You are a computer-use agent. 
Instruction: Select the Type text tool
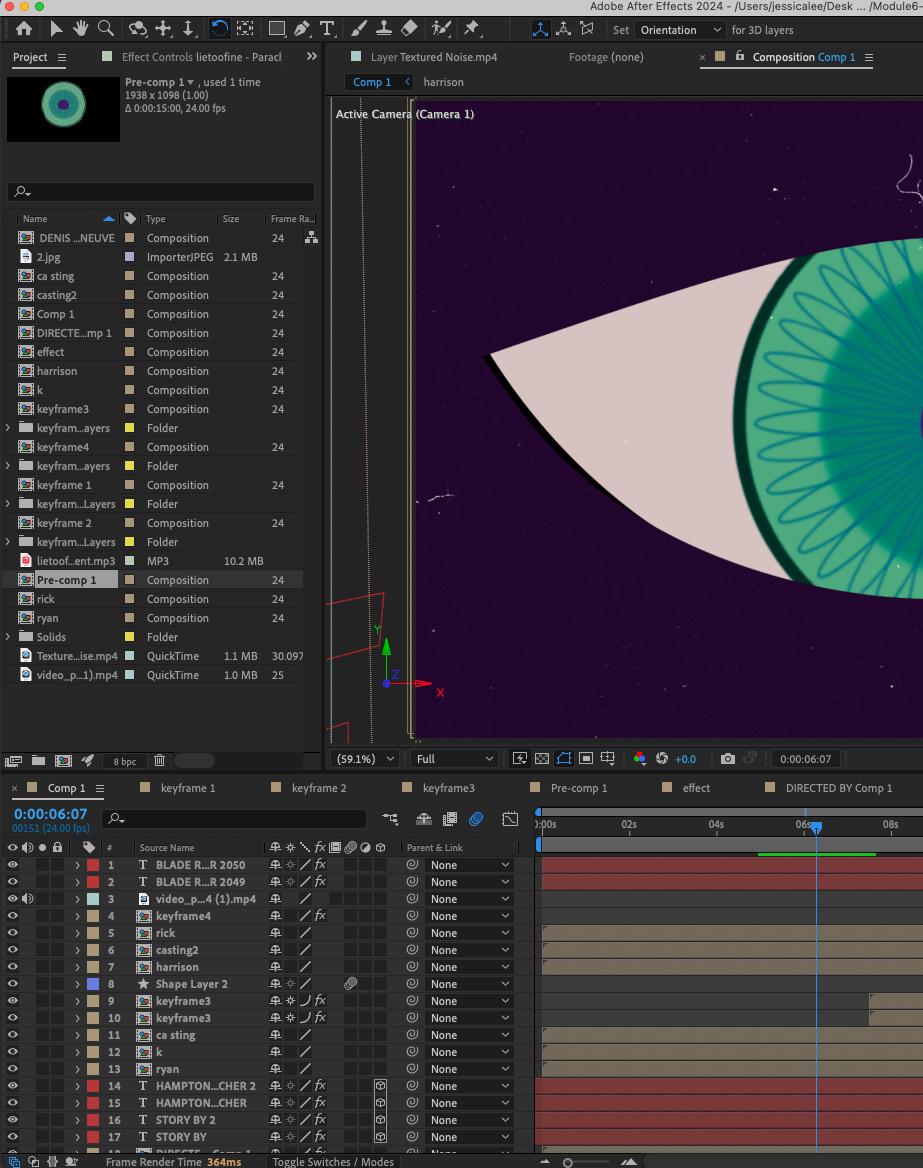[326, 29]
